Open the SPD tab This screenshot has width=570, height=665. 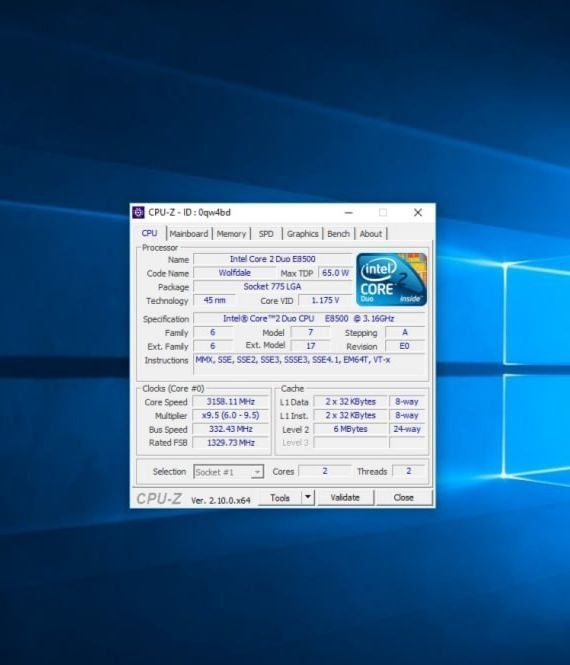click(266, 234)
